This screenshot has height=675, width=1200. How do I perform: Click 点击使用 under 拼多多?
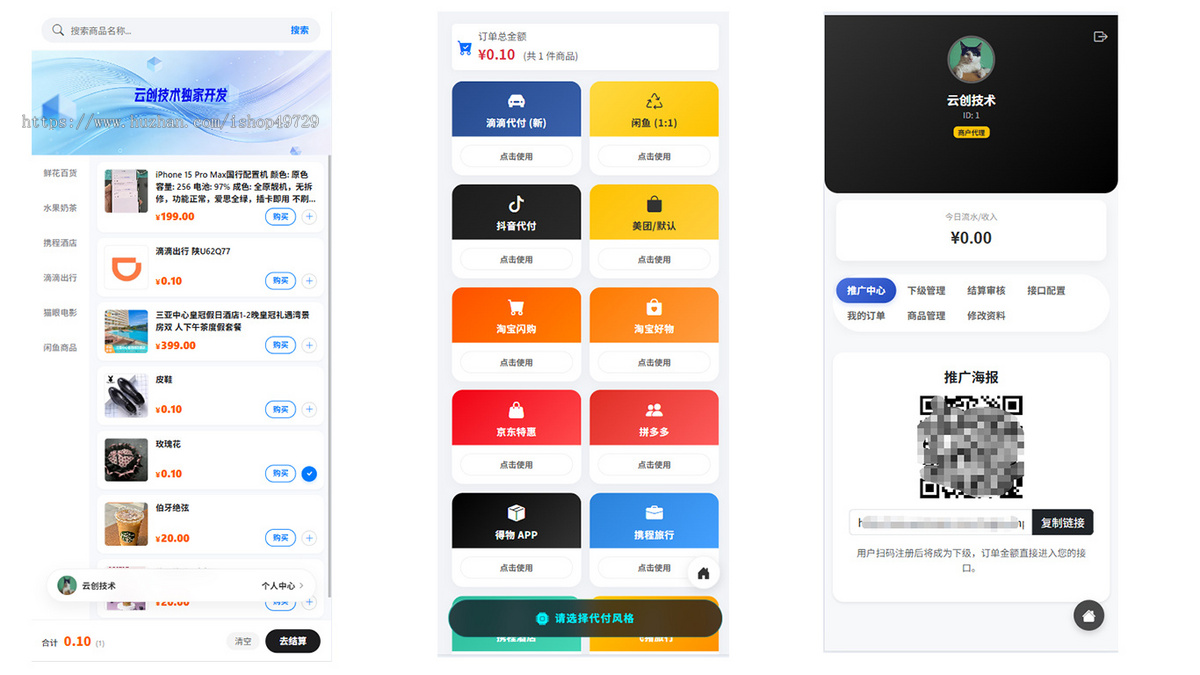[x=654, y=465]
